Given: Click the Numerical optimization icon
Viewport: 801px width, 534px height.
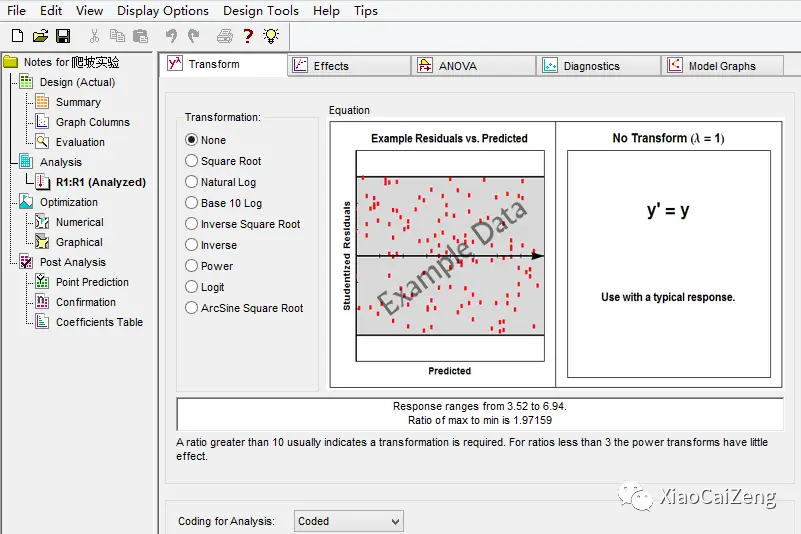Looking at the screenshot, I should [x=42, y=222].
